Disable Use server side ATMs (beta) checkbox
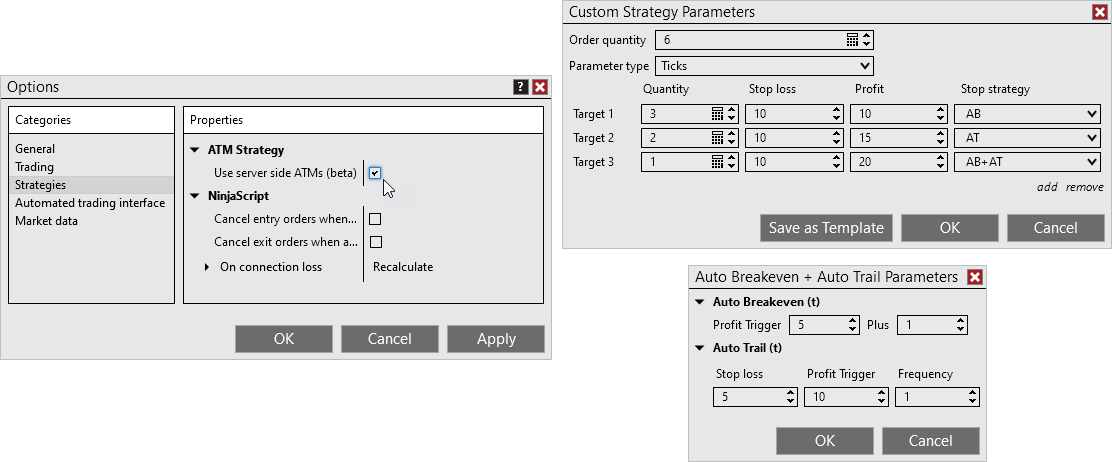The image size is (1112, 462). [x=375, y=173]
